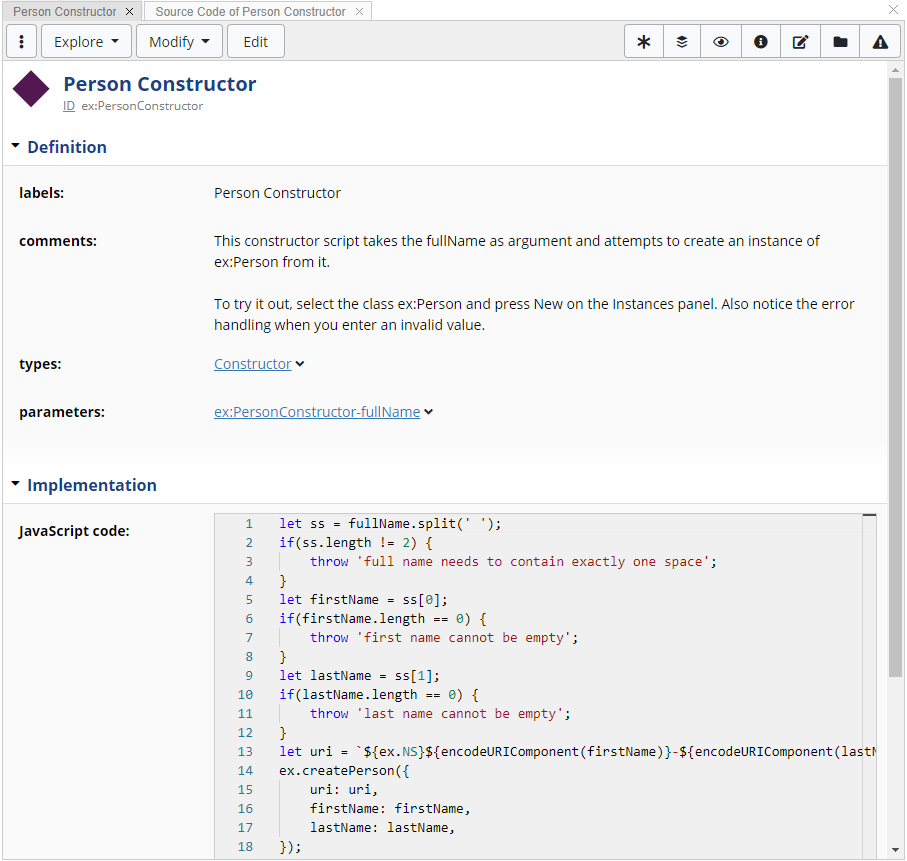
Task: Close the Person Constructor tab
Action: pos(130,12)
